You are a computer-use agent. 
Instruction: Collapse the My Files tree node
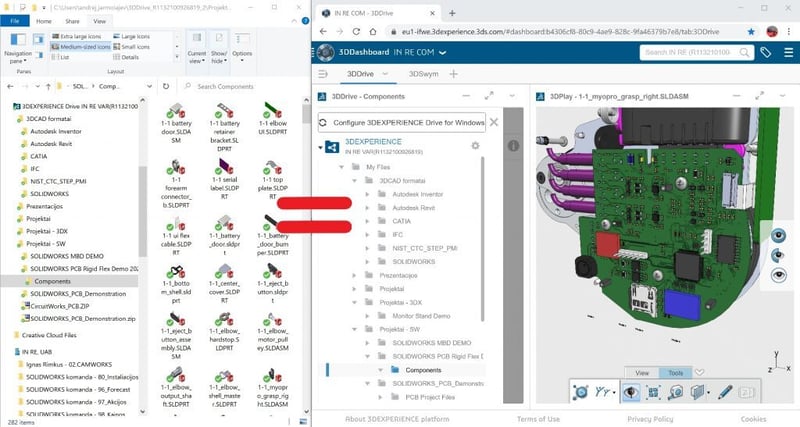[x=341, y=167]
